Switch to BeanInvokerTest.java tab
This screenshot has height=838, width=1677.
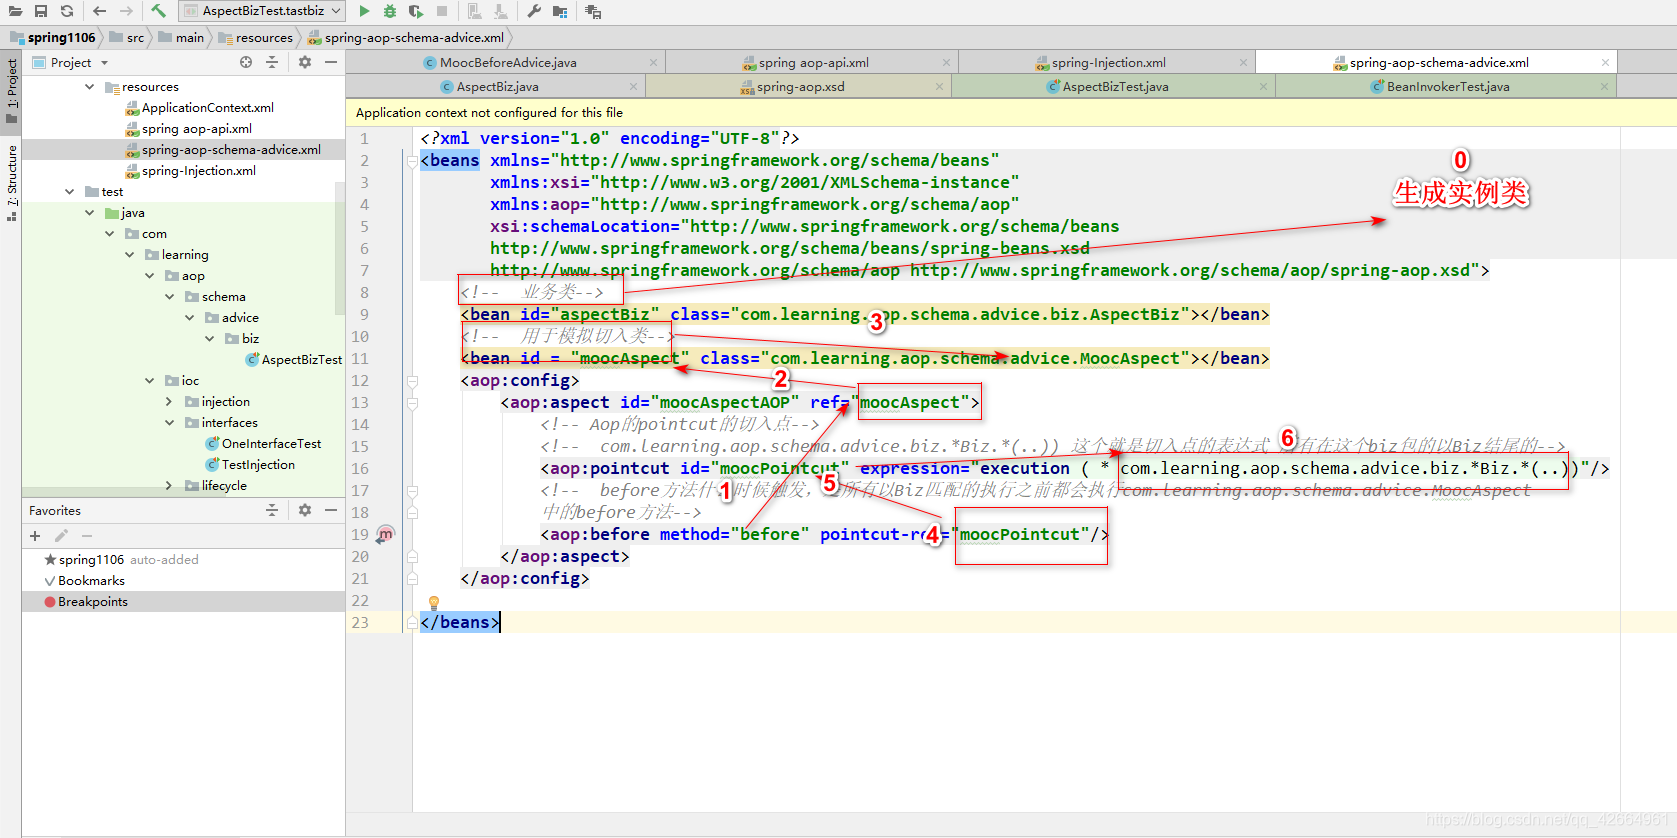pos(1447,87)
